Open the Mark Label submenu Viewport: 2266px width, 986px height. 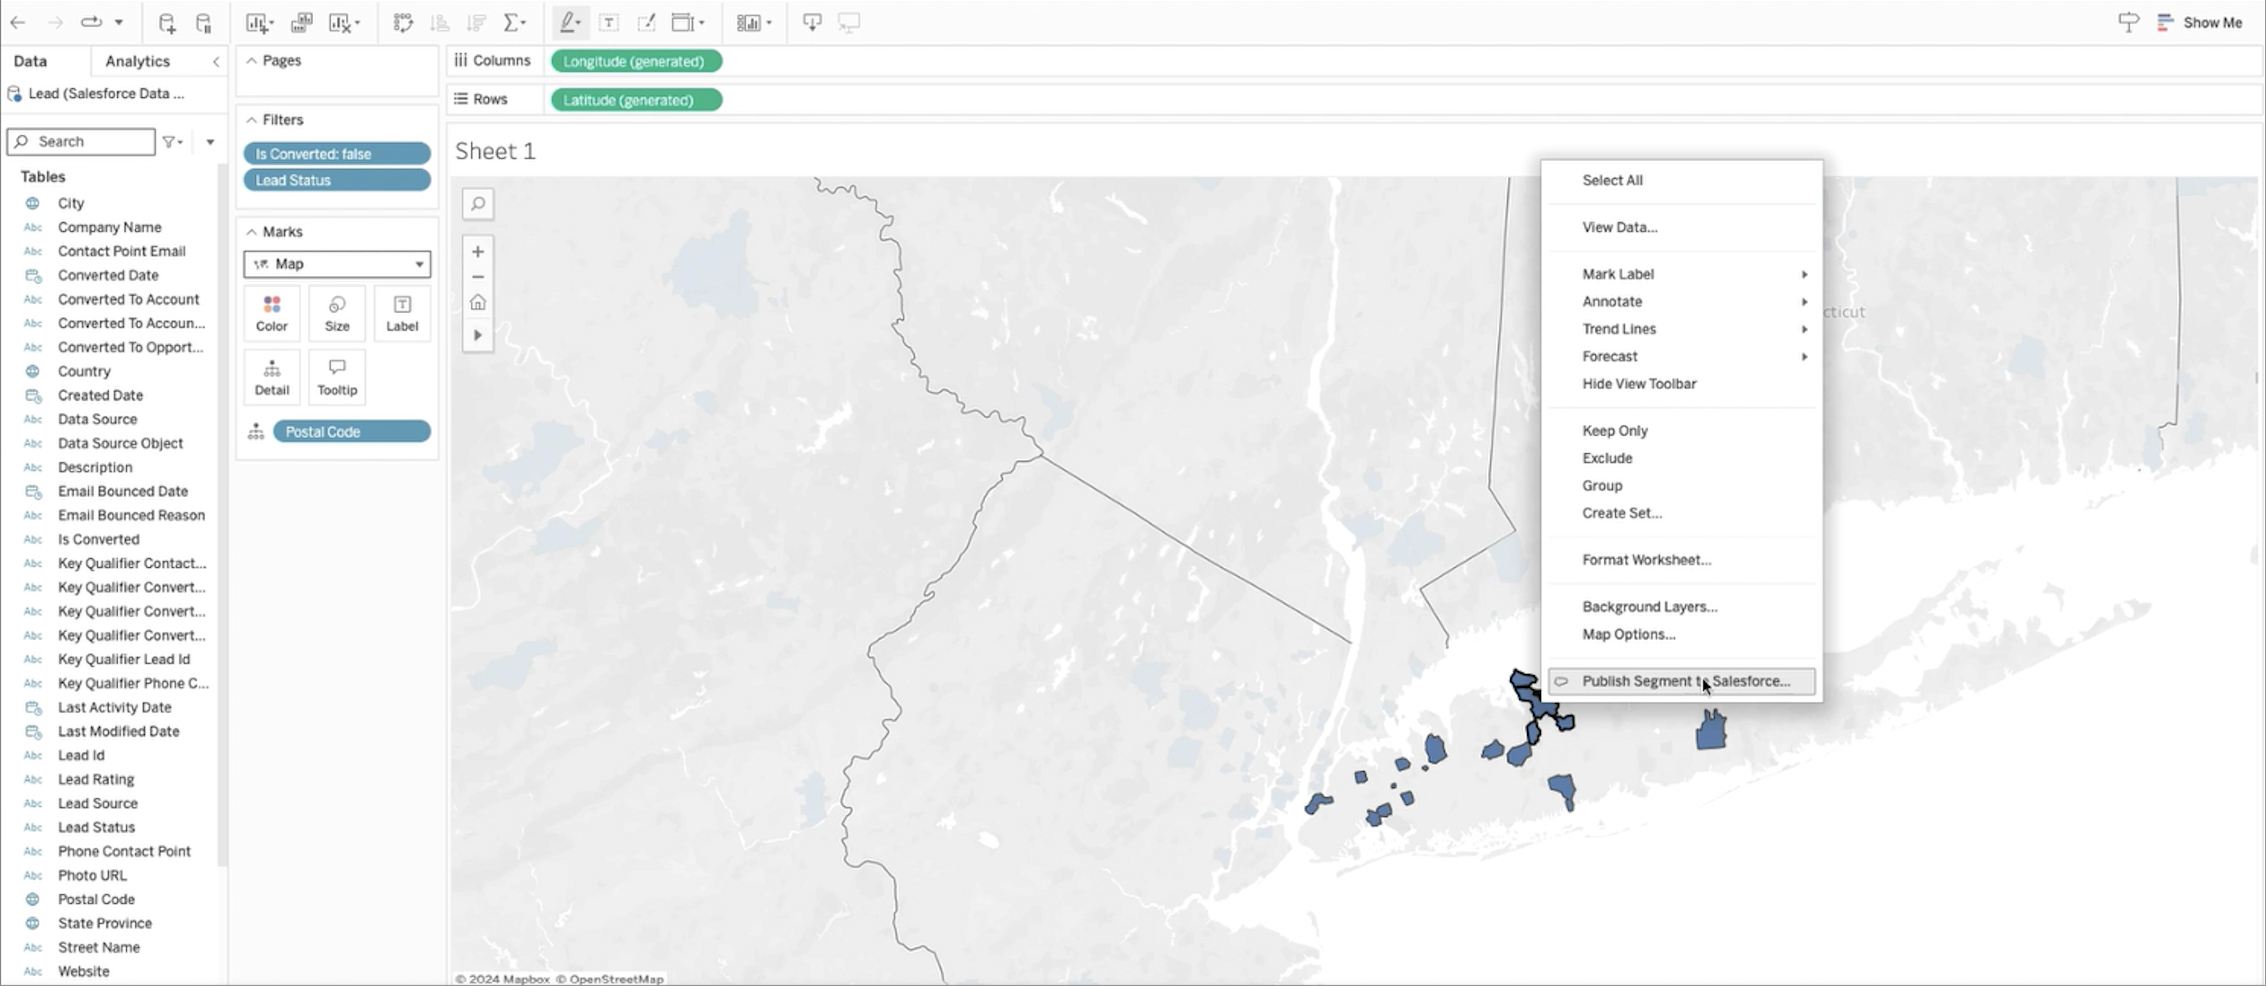[x=1683, y=274]
